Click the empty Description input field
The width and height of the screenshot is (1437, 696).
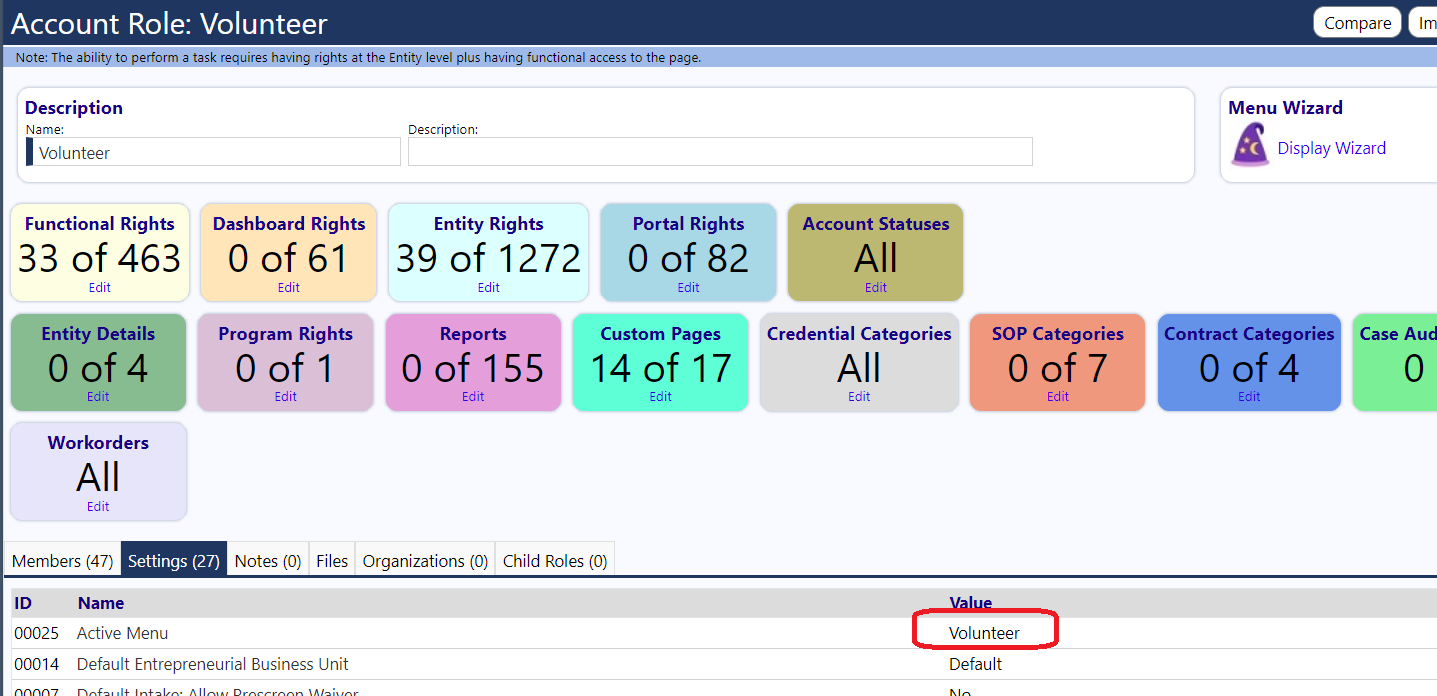click(x=720, y=152)
